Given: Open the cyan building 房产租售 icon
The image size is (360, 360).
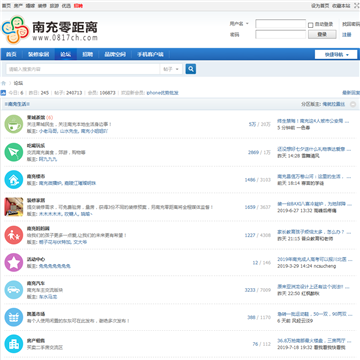Looking at the screenshot, I should pyautogui.click(x=14, y=344).
